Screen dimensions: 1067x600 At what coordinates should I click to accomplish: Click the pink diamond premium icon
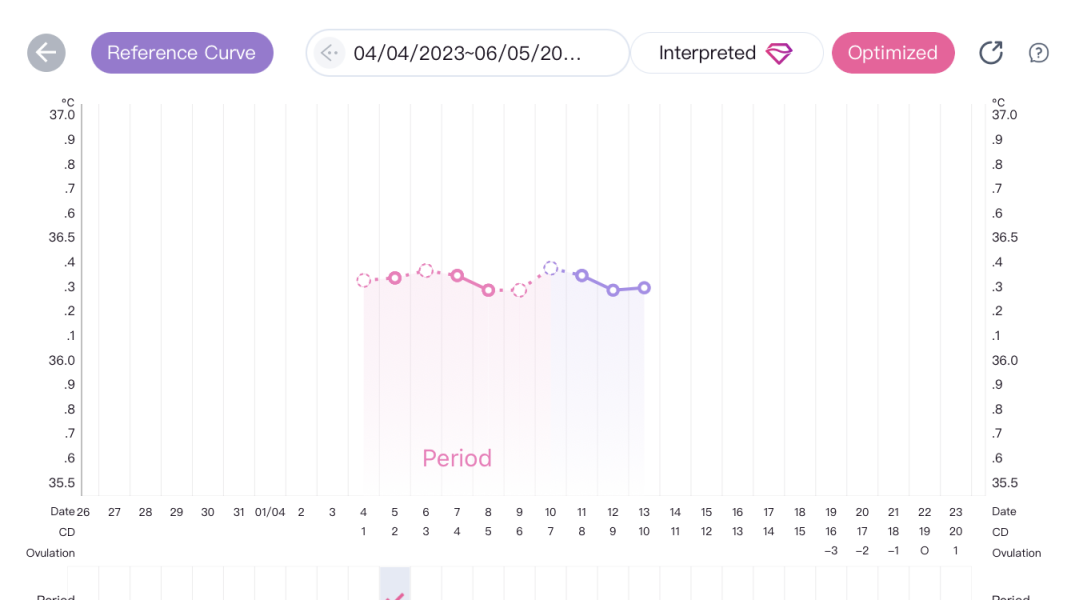click(779, 54)
